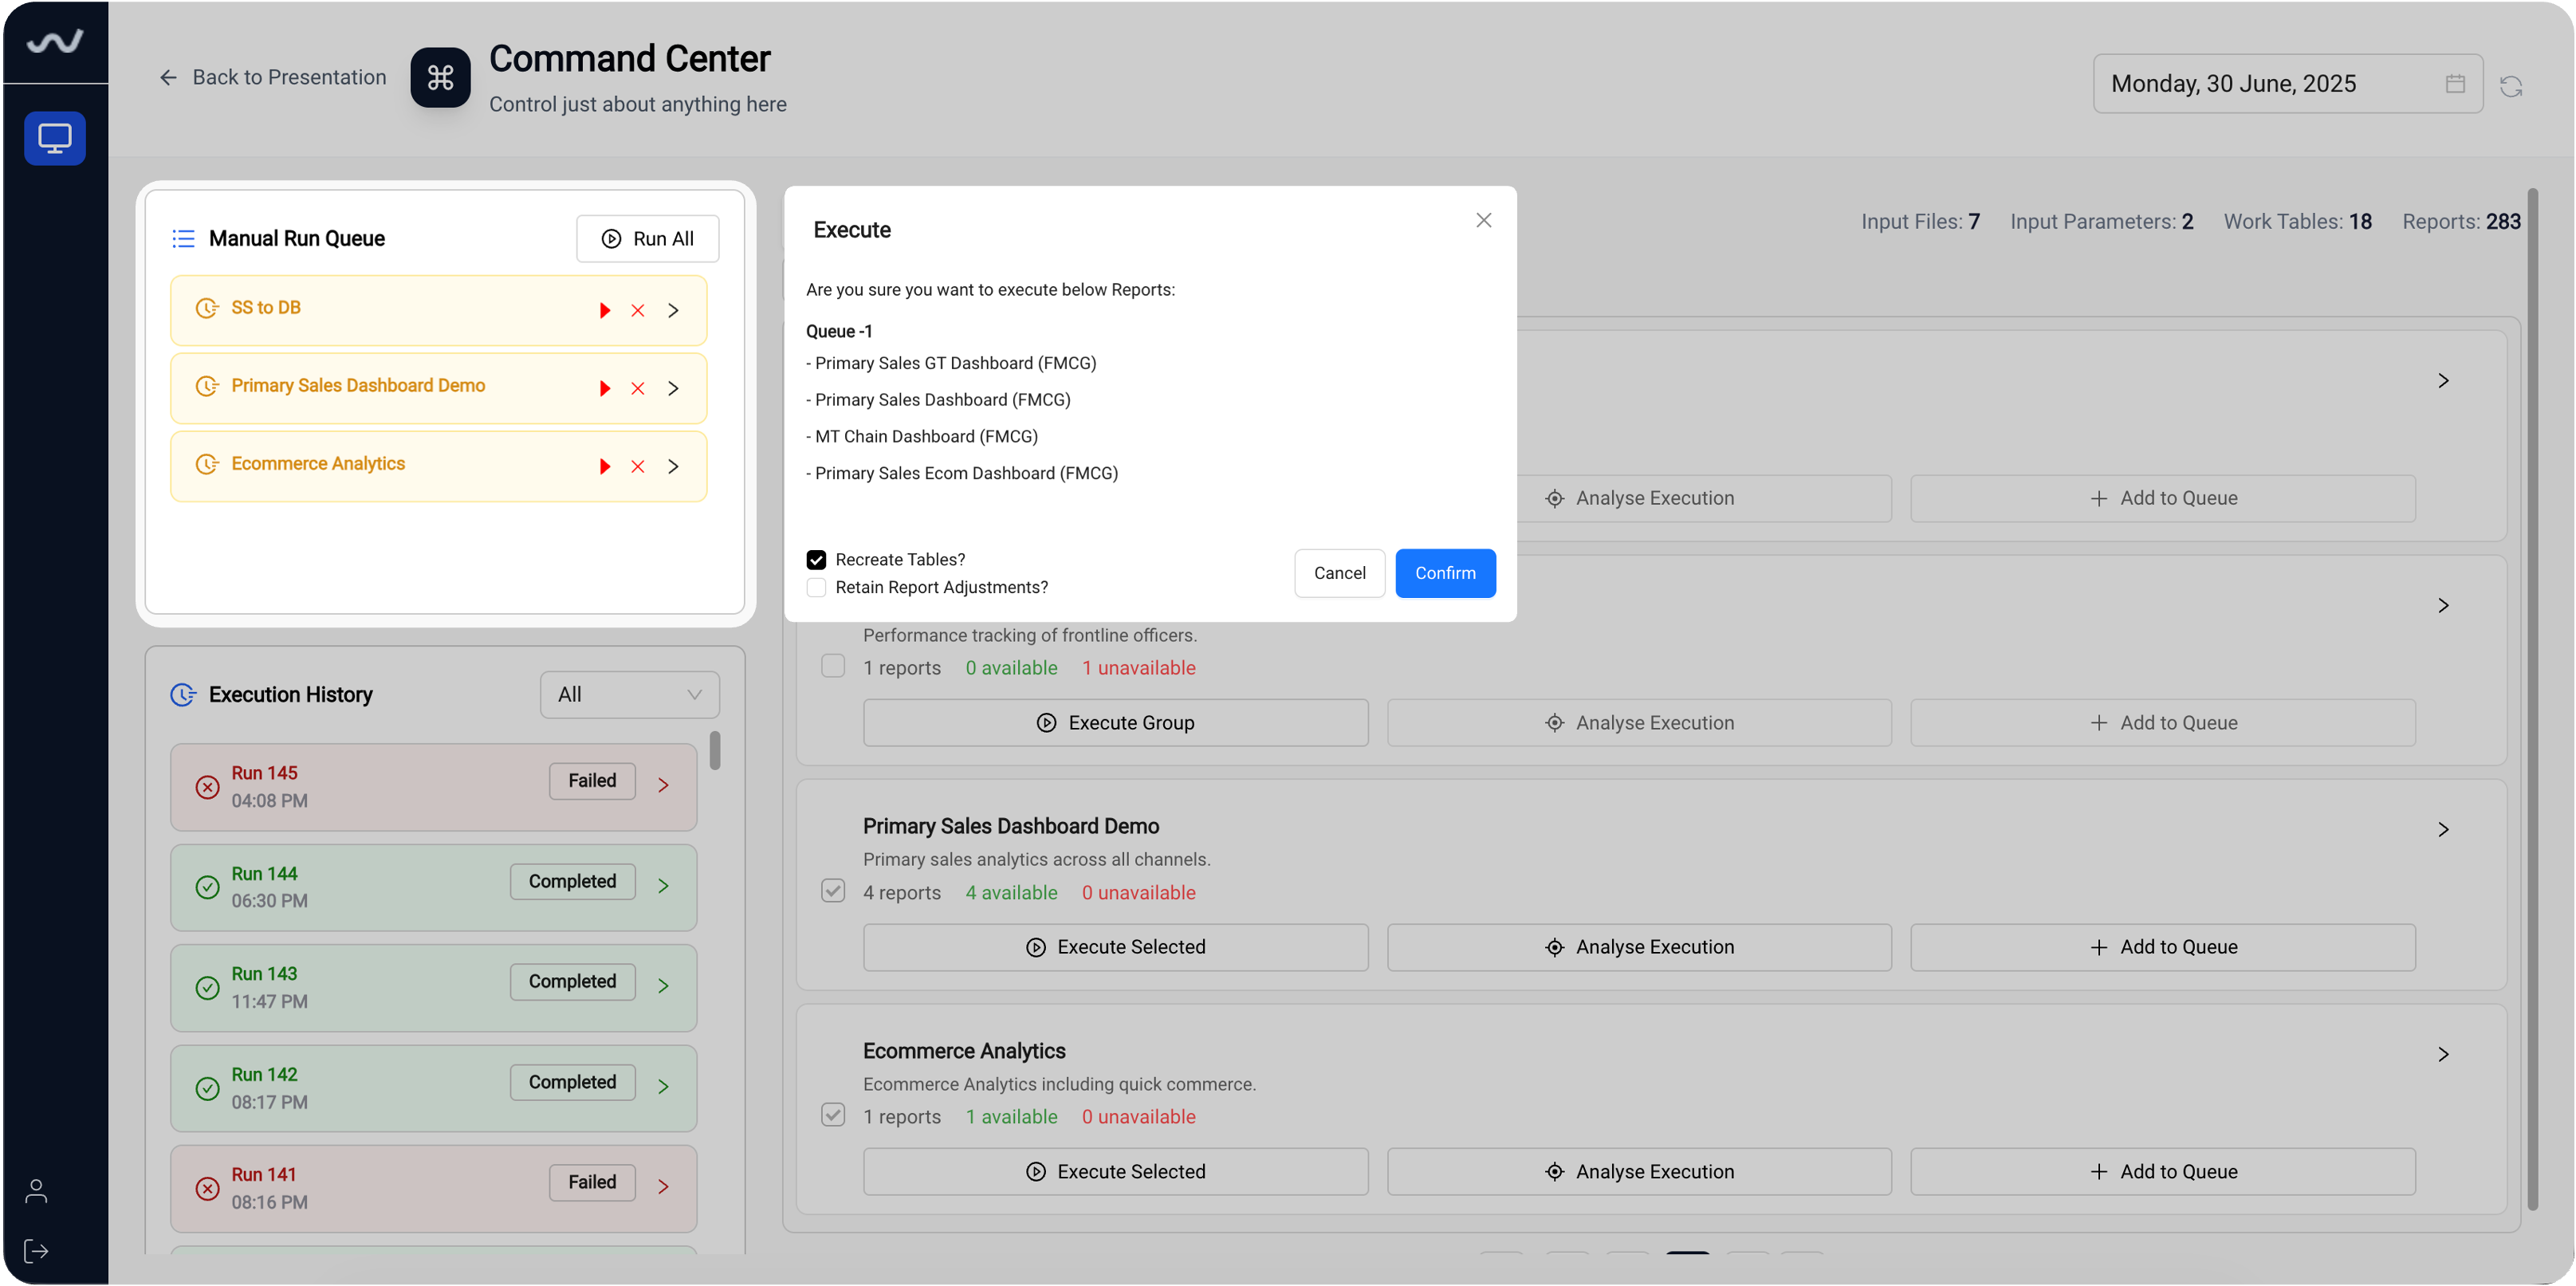Add Ecommerce Analytics to Queue
This screenshot has width=2576, height=1286.
pos(2163,1171)
